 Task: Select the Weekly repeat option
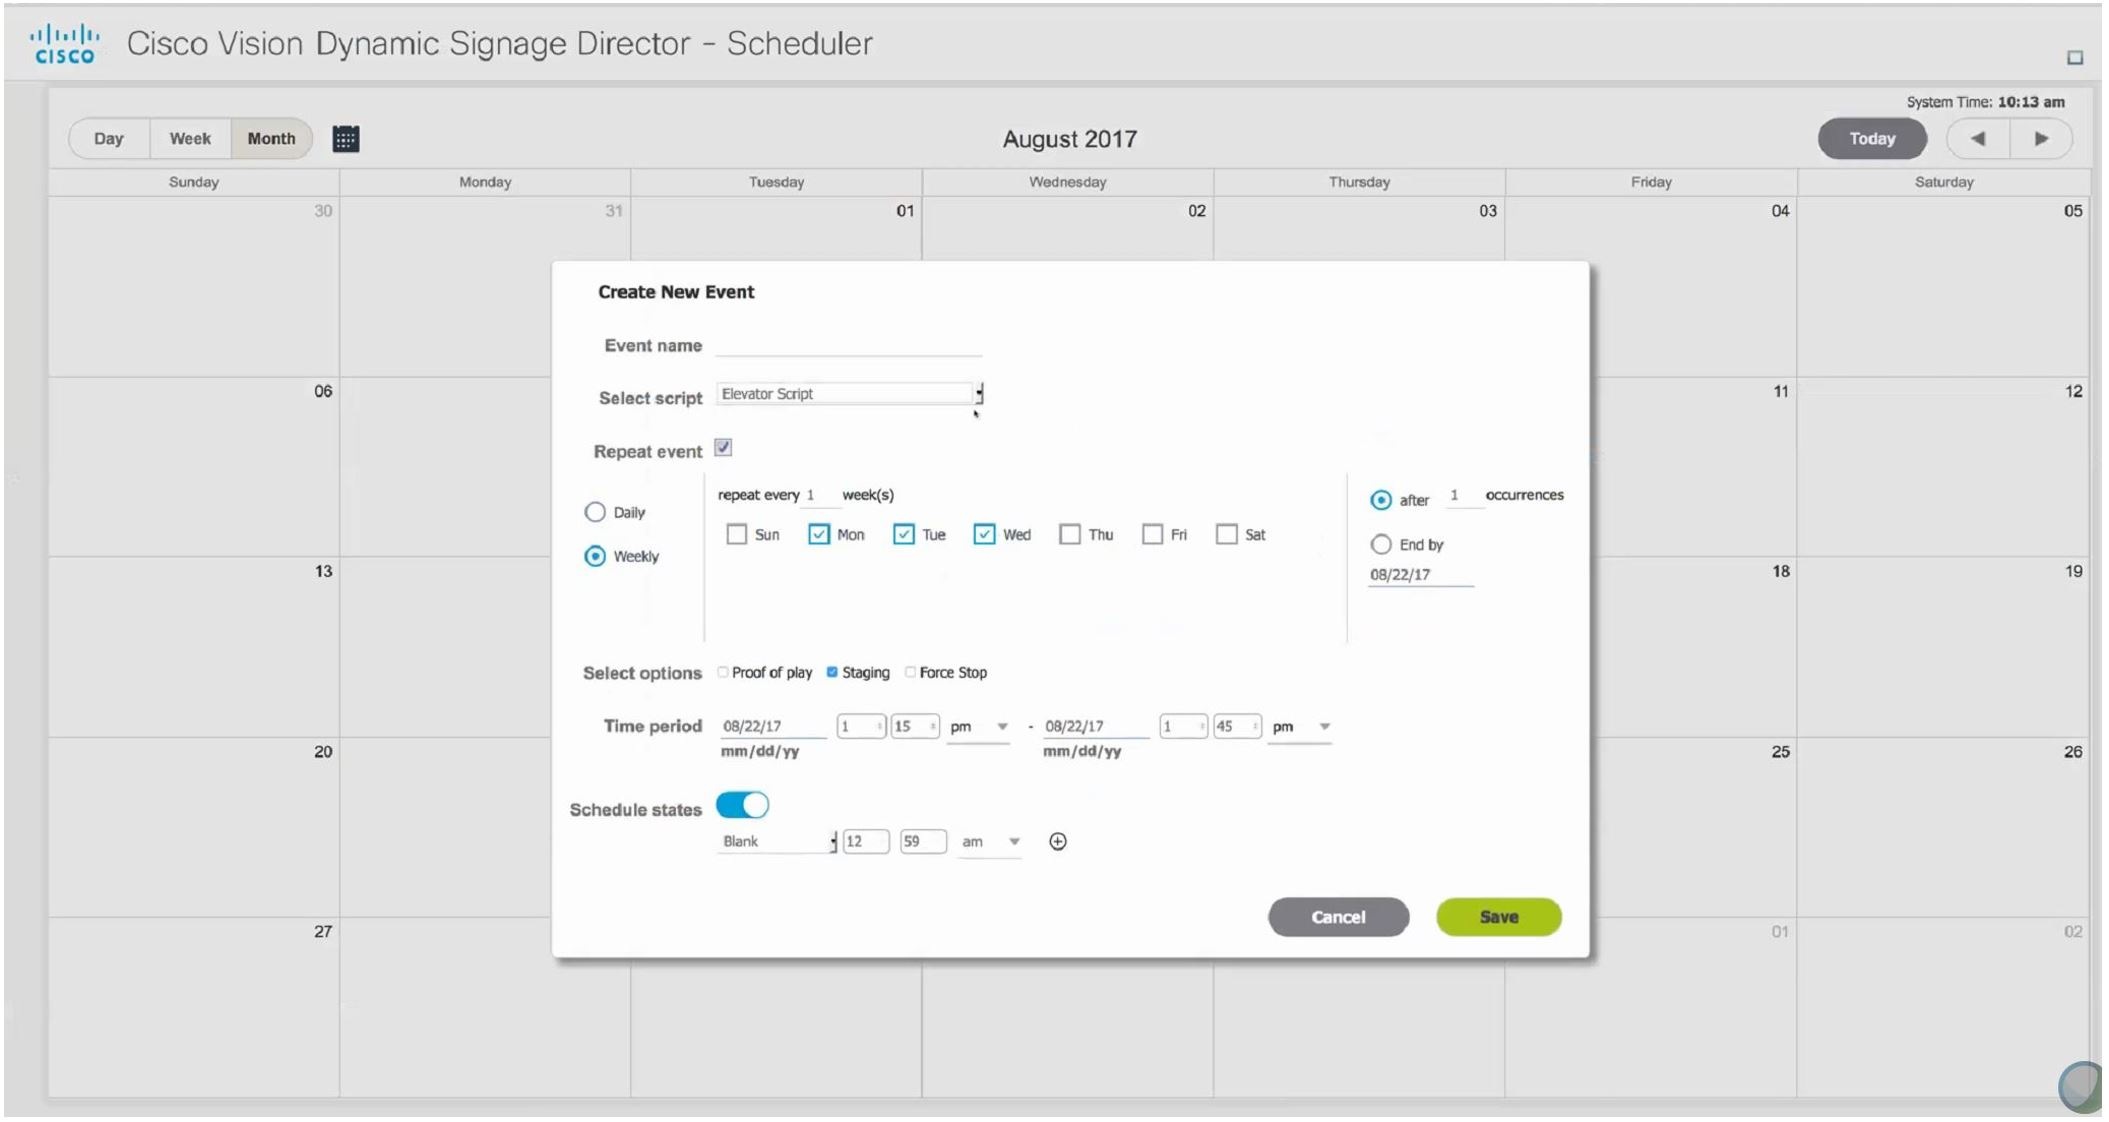(x=595, y=556)
